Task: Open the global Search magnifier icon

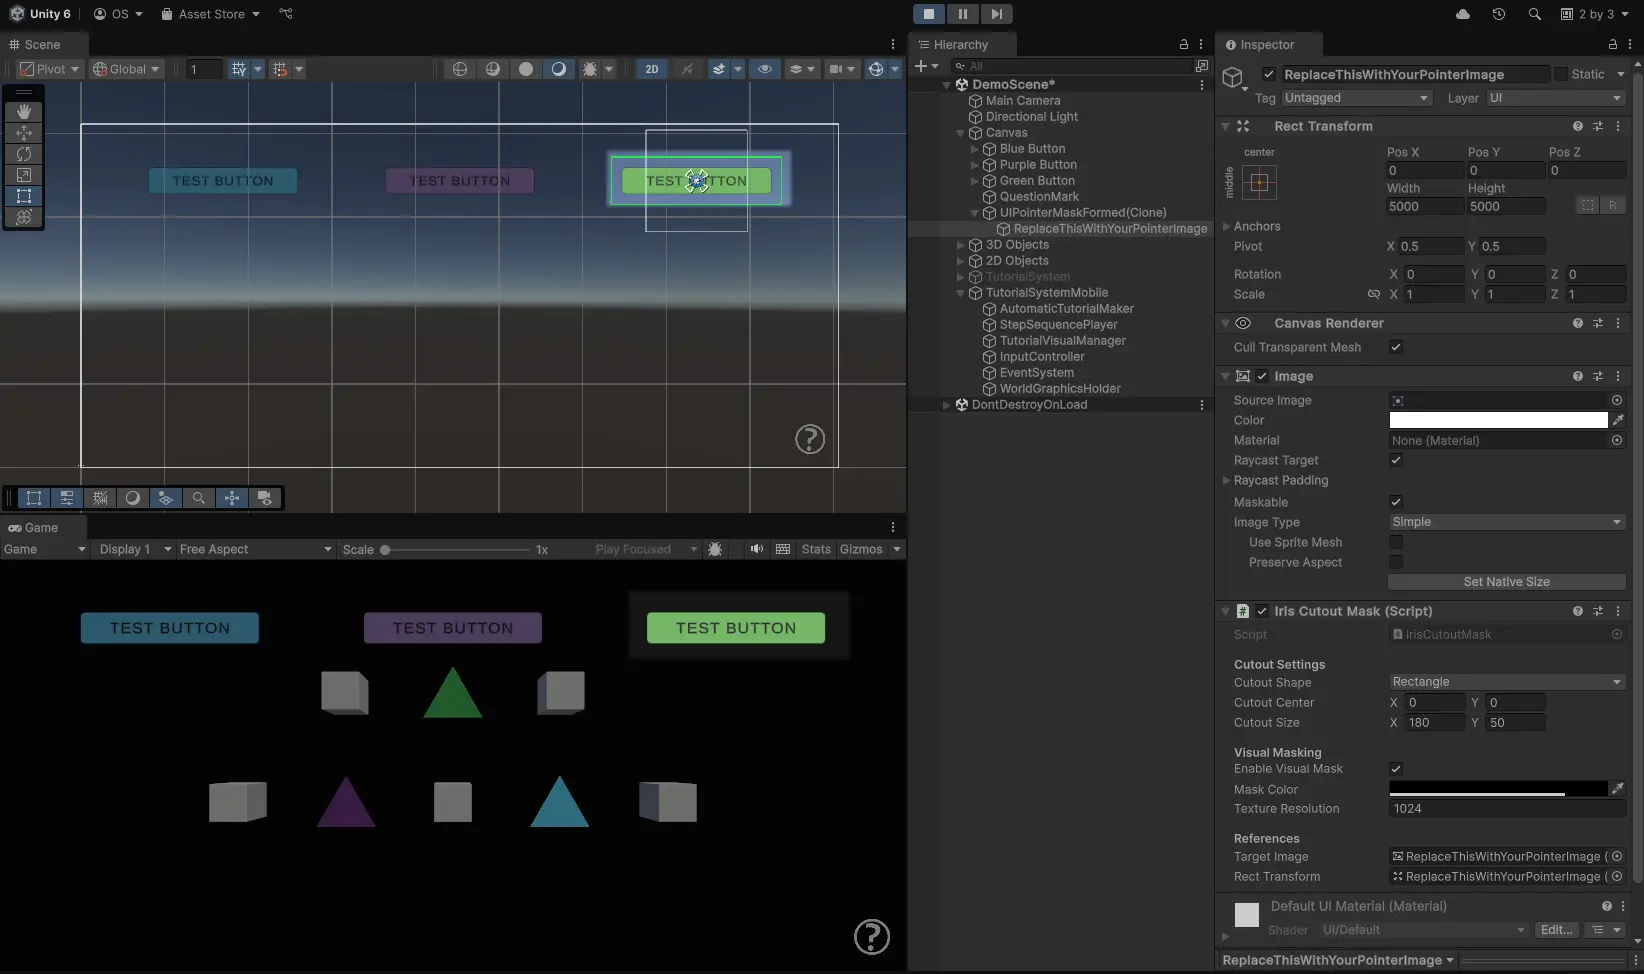Action: pos(1534,14)
